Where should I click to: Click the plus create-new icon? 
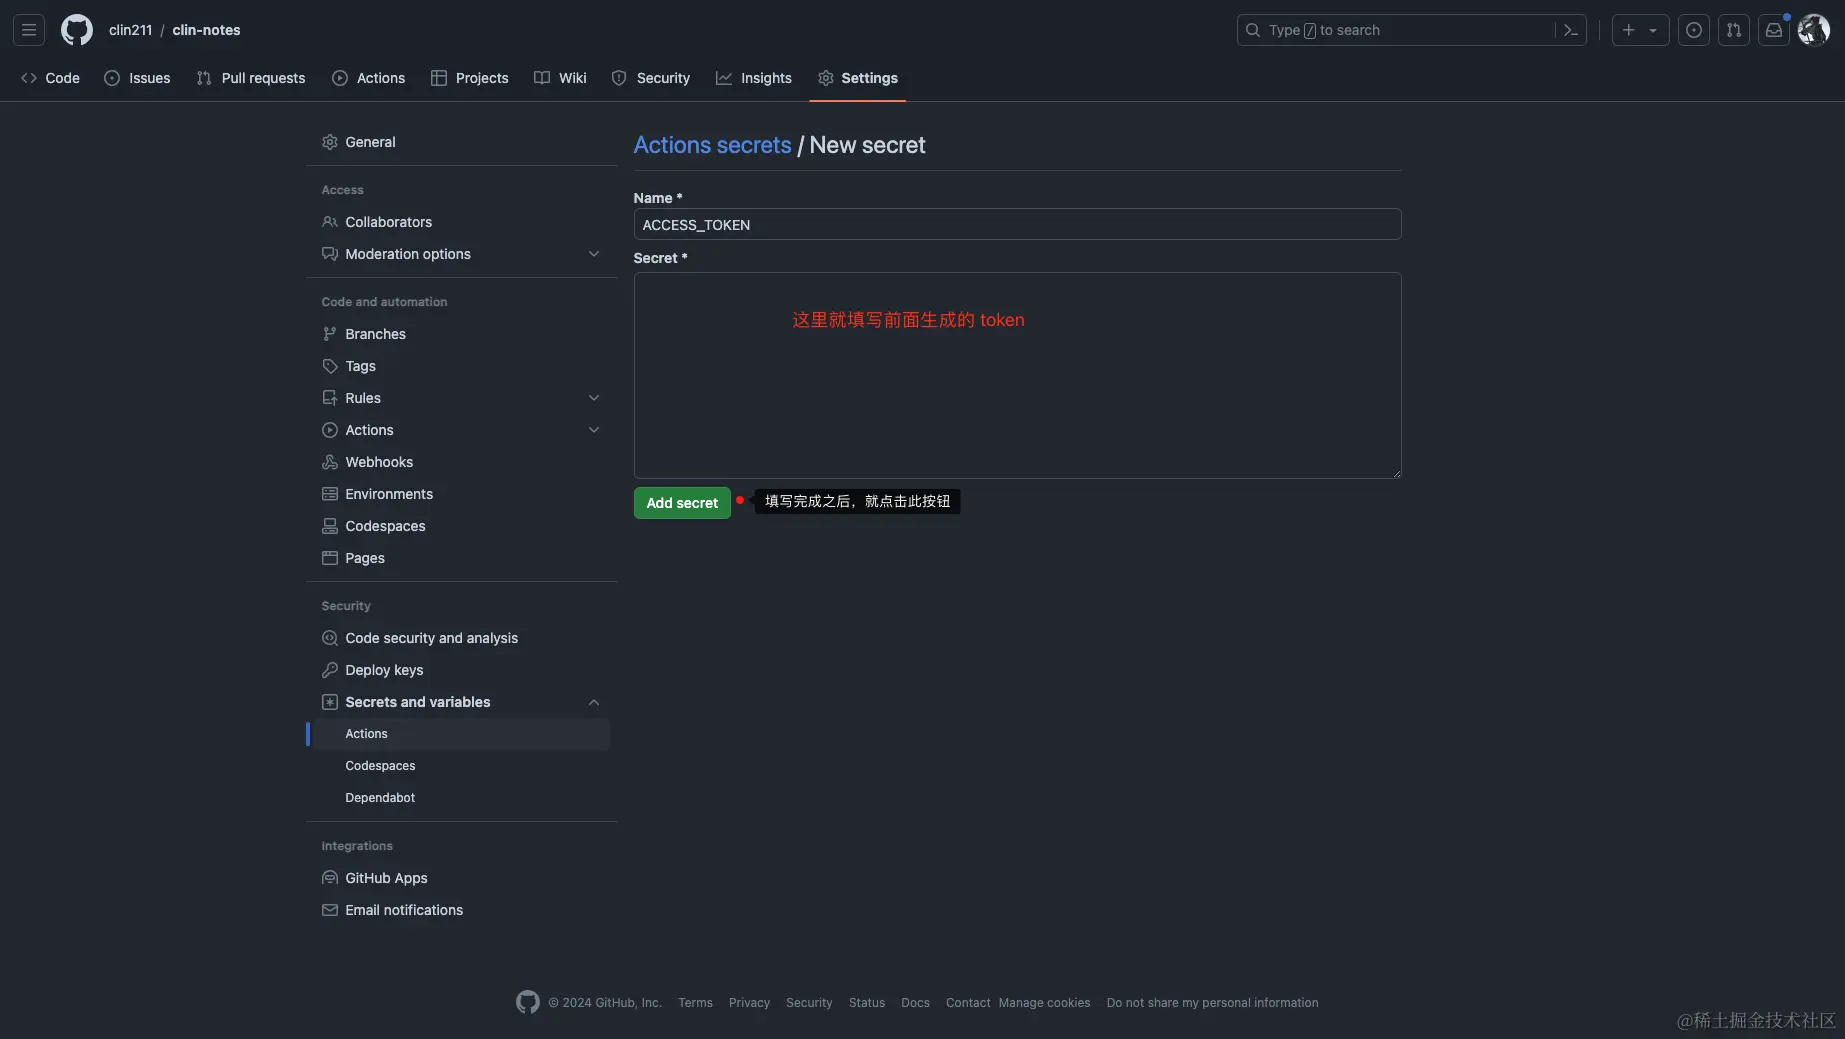(x=1629, y=30)
